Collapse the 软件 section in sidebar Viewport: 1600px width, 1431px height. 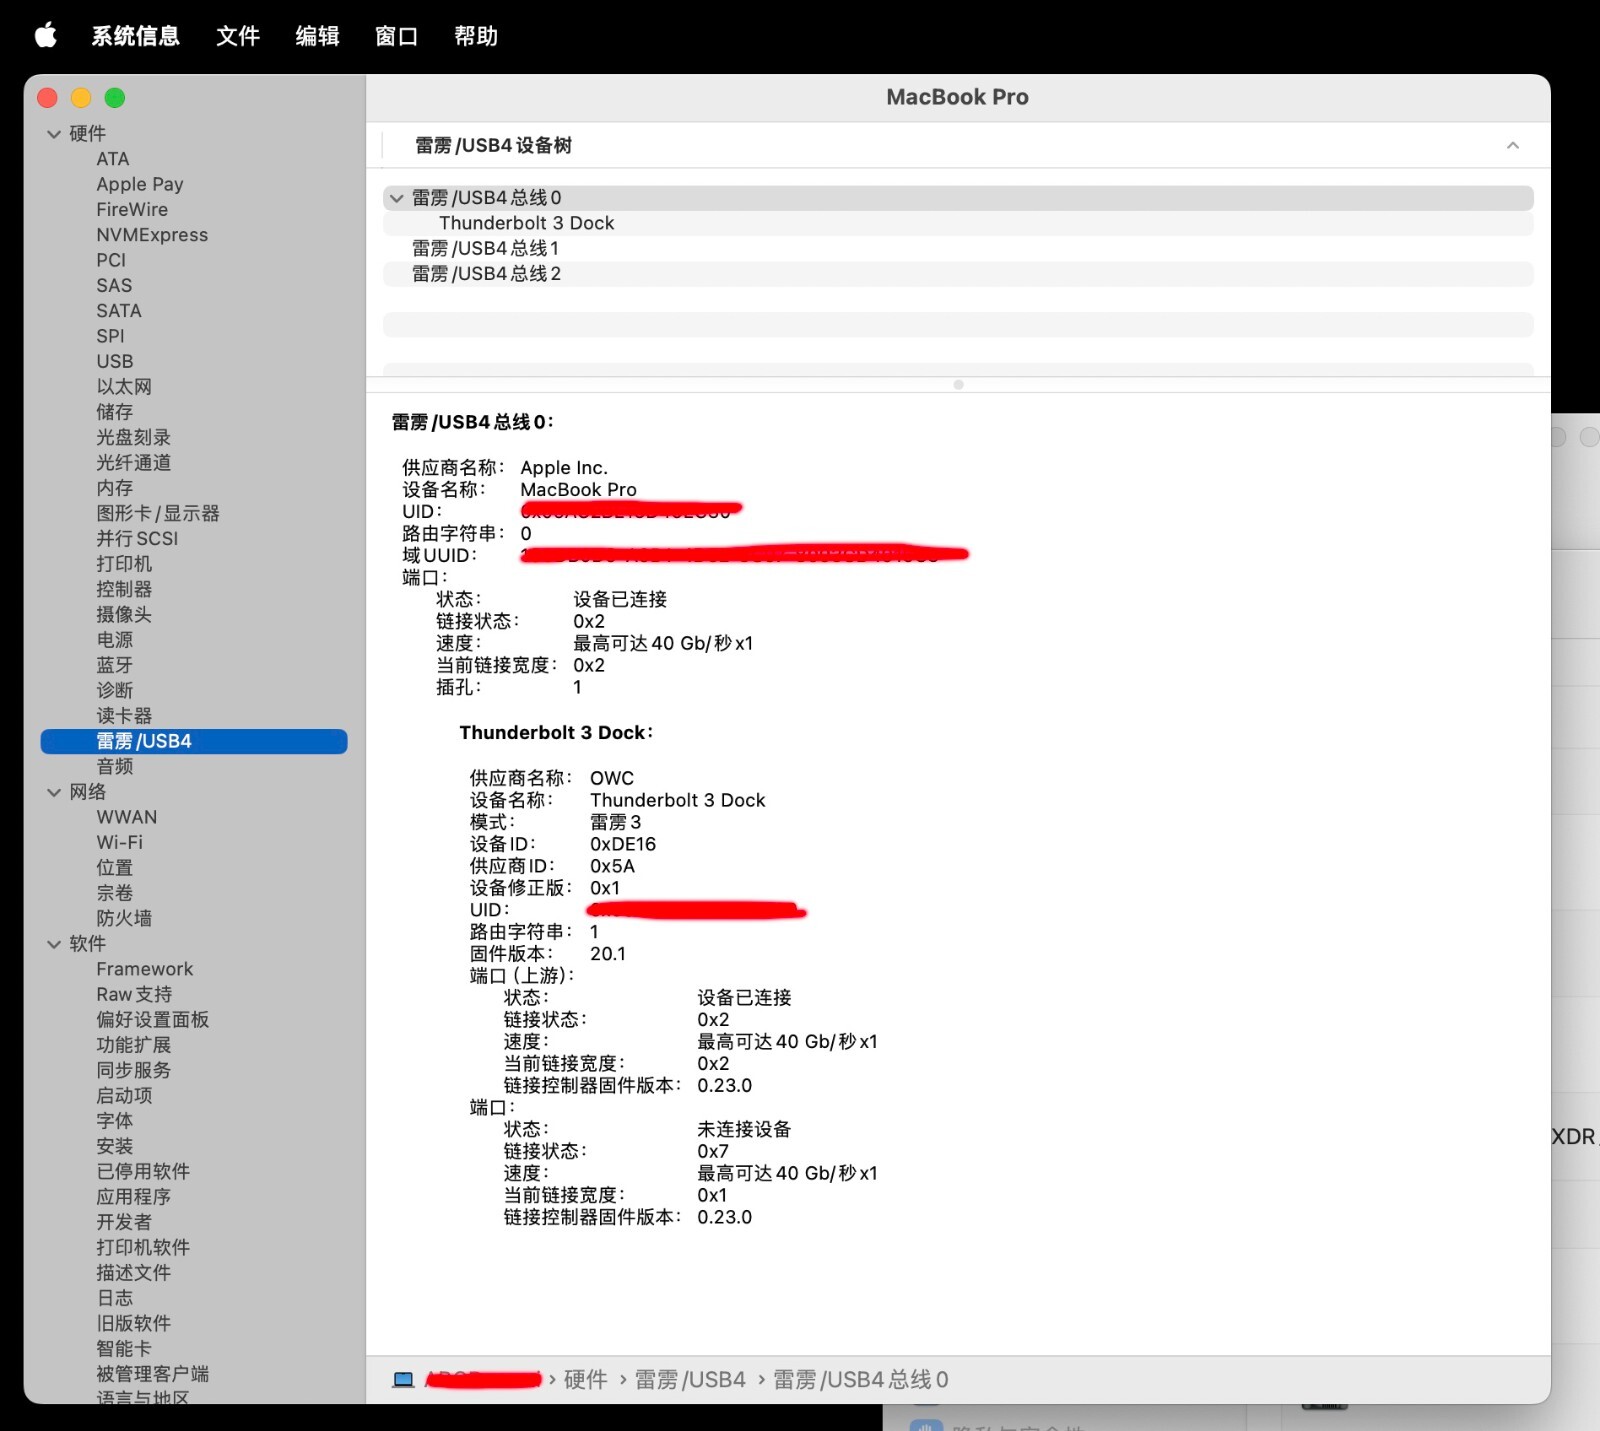54,944
